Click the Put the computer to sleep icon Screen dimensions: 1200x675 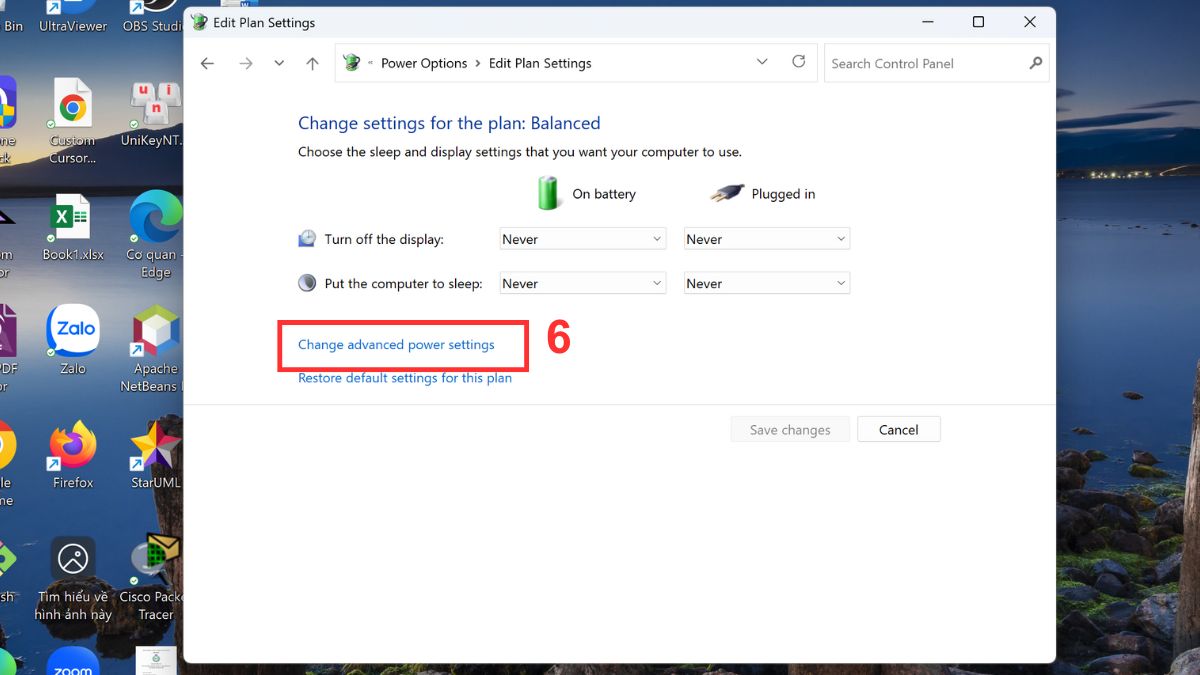point(307,283)
